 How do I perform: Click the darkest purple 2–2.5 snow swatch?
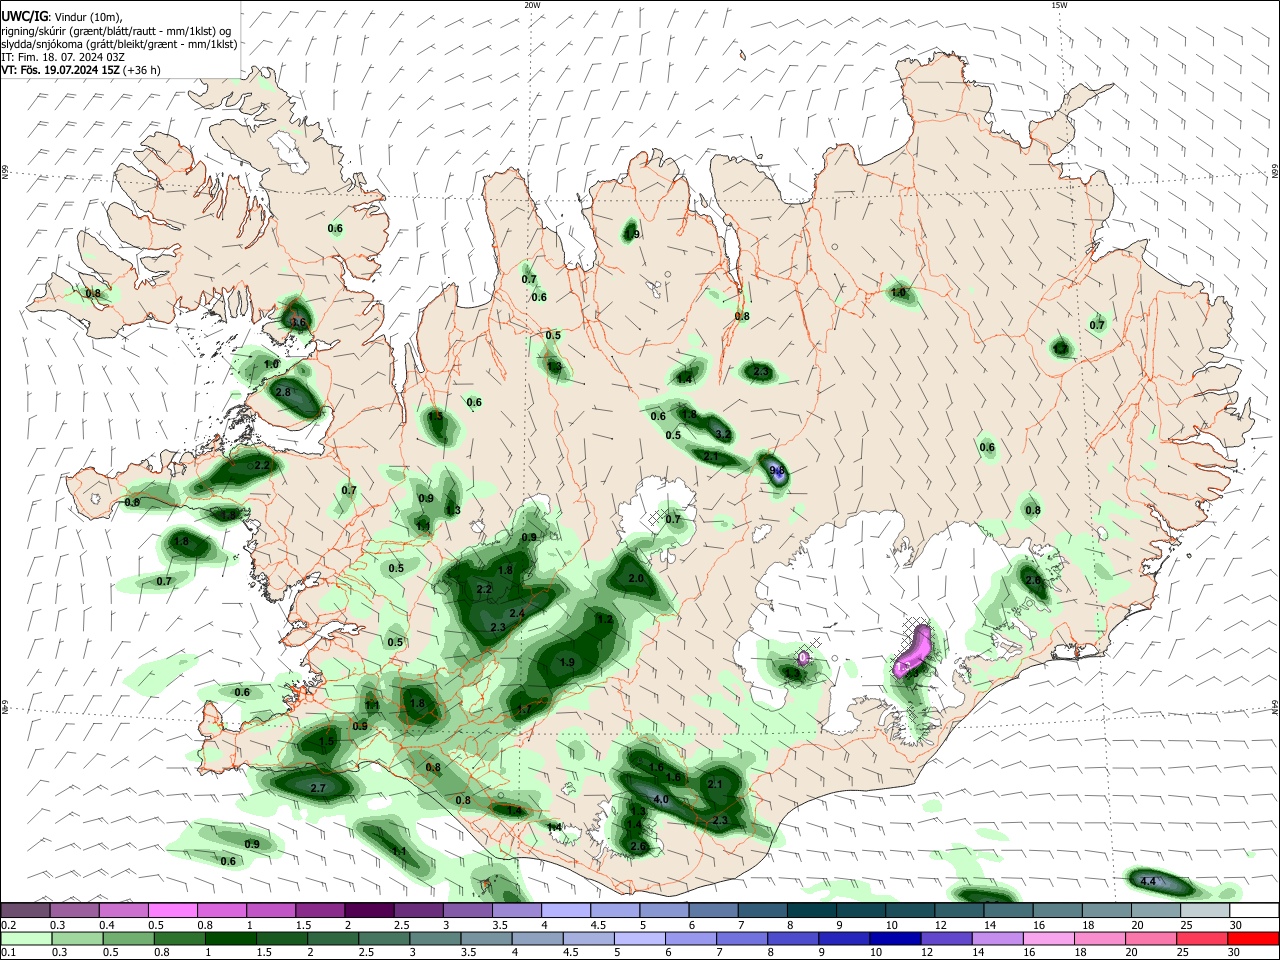coord(369,910)
